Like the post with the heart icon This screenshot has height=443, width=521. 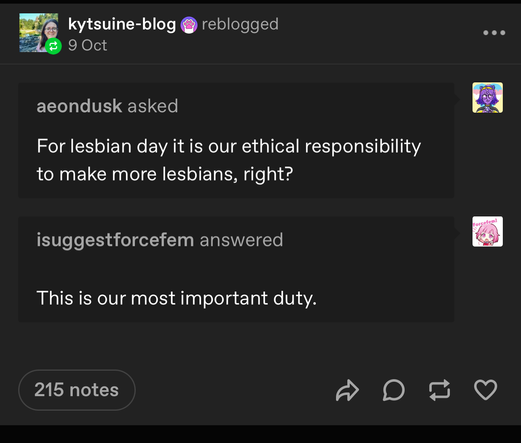486,390
